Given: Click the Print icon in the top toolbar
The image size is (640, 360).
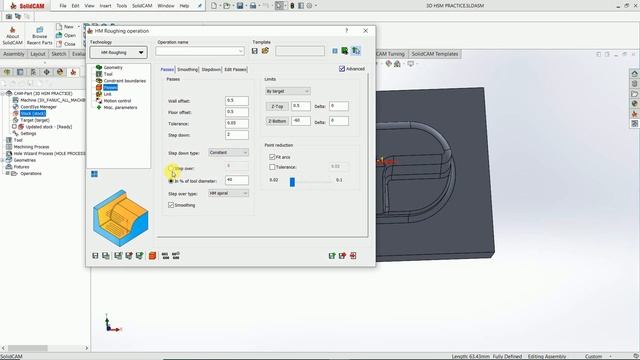Looking at the screenshot, I should pyautogui.click(x=253, y=6).
